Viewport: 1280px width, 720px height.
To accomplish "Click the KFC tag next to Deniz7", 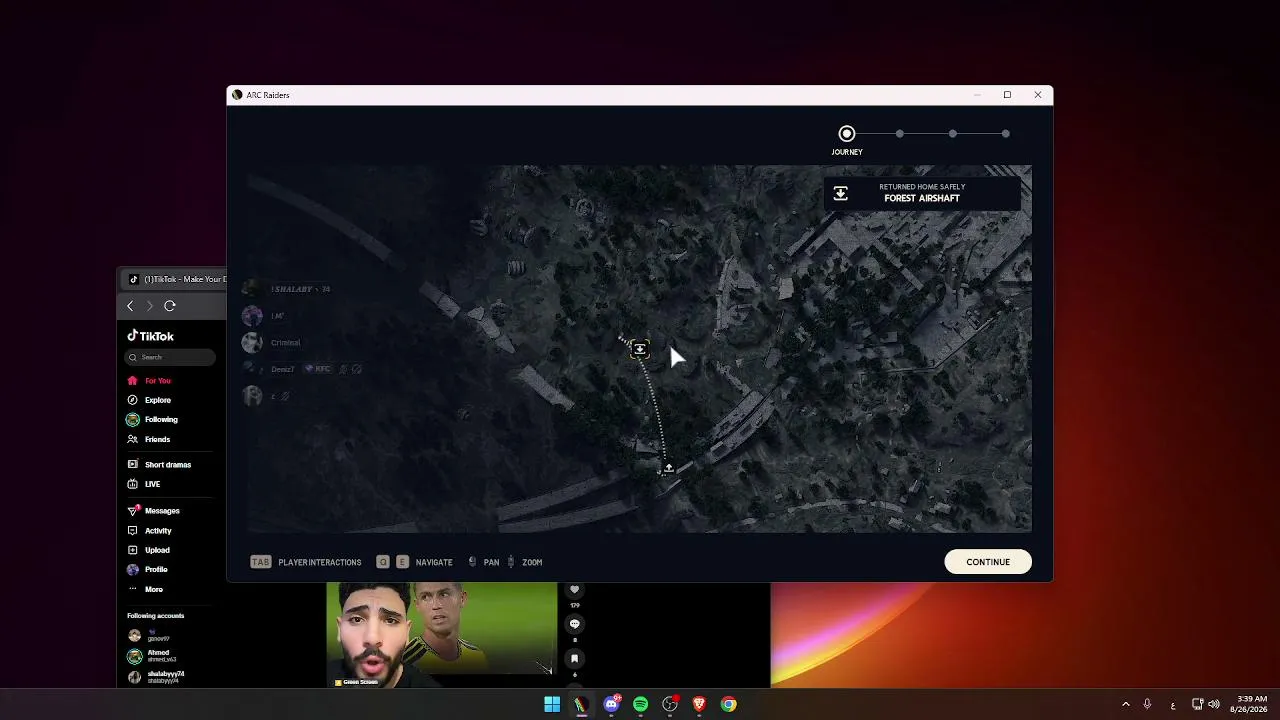I will click(318, 369).
